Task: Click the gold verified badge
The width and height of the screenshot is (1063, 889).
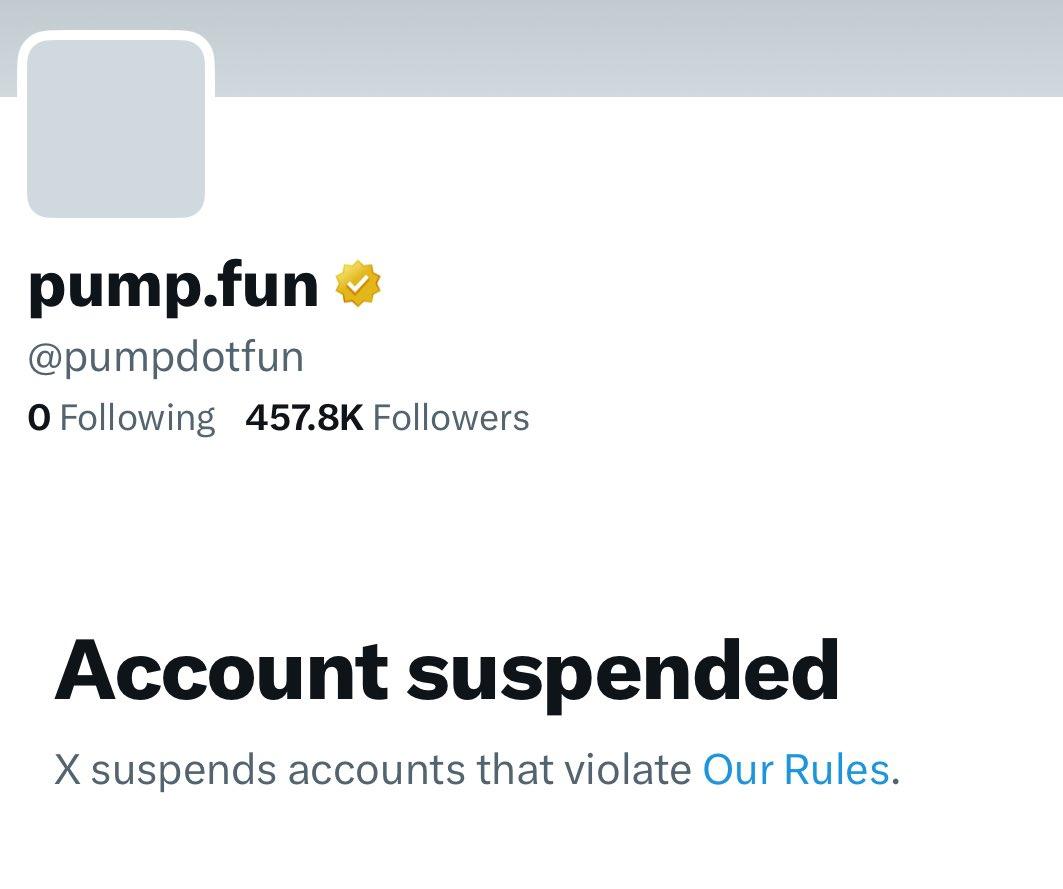Action: pos(358,285)
